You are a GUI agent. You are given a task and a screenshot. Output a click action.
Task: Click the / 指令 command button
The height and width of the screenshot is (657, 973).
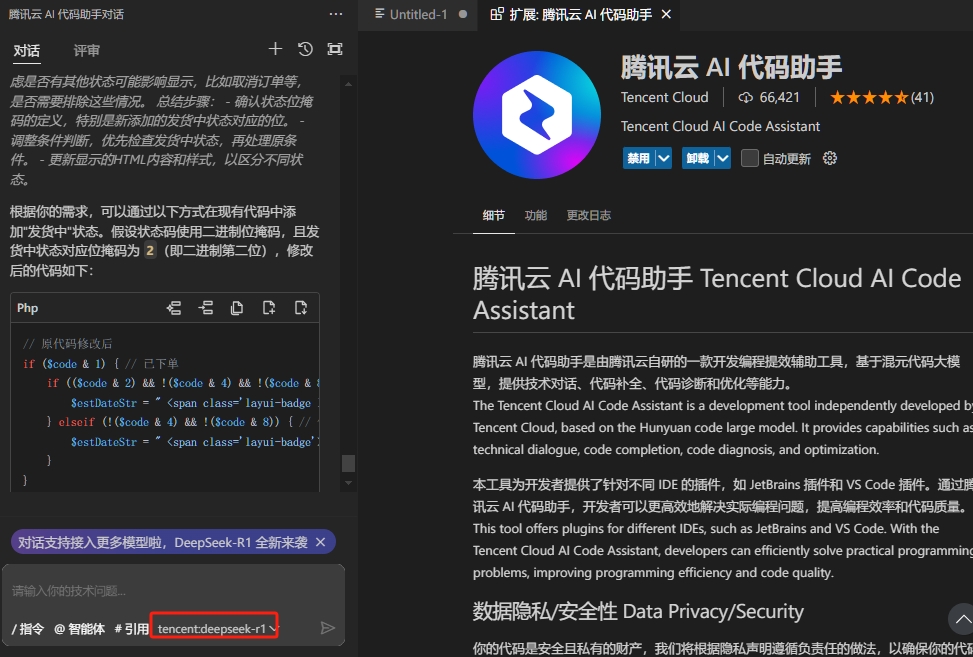[x=28, y=628]
